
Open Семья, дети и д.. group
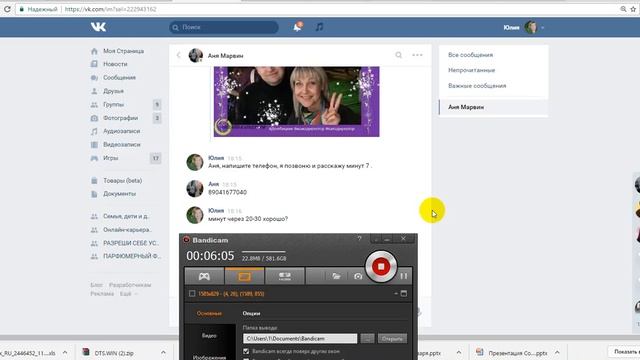point(126,216)
